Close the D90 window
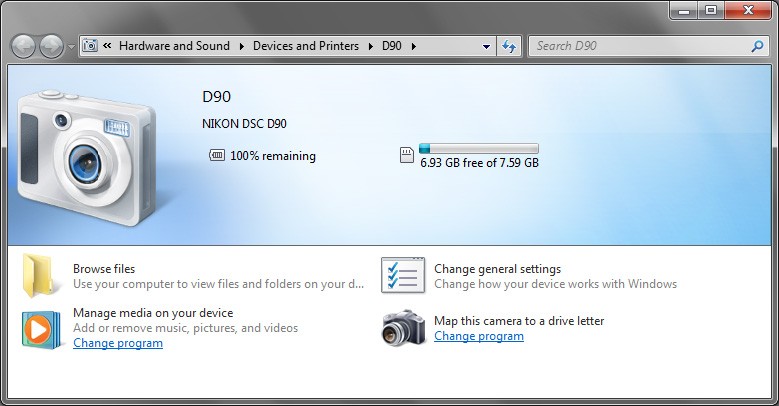The height and width of the screenshot is (406, 779). (748, 10)
